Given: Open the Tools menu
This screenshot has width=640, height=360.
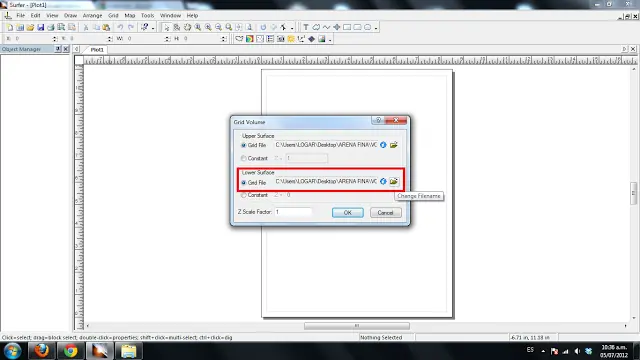Looking at the screenshot, I should 147,16.
